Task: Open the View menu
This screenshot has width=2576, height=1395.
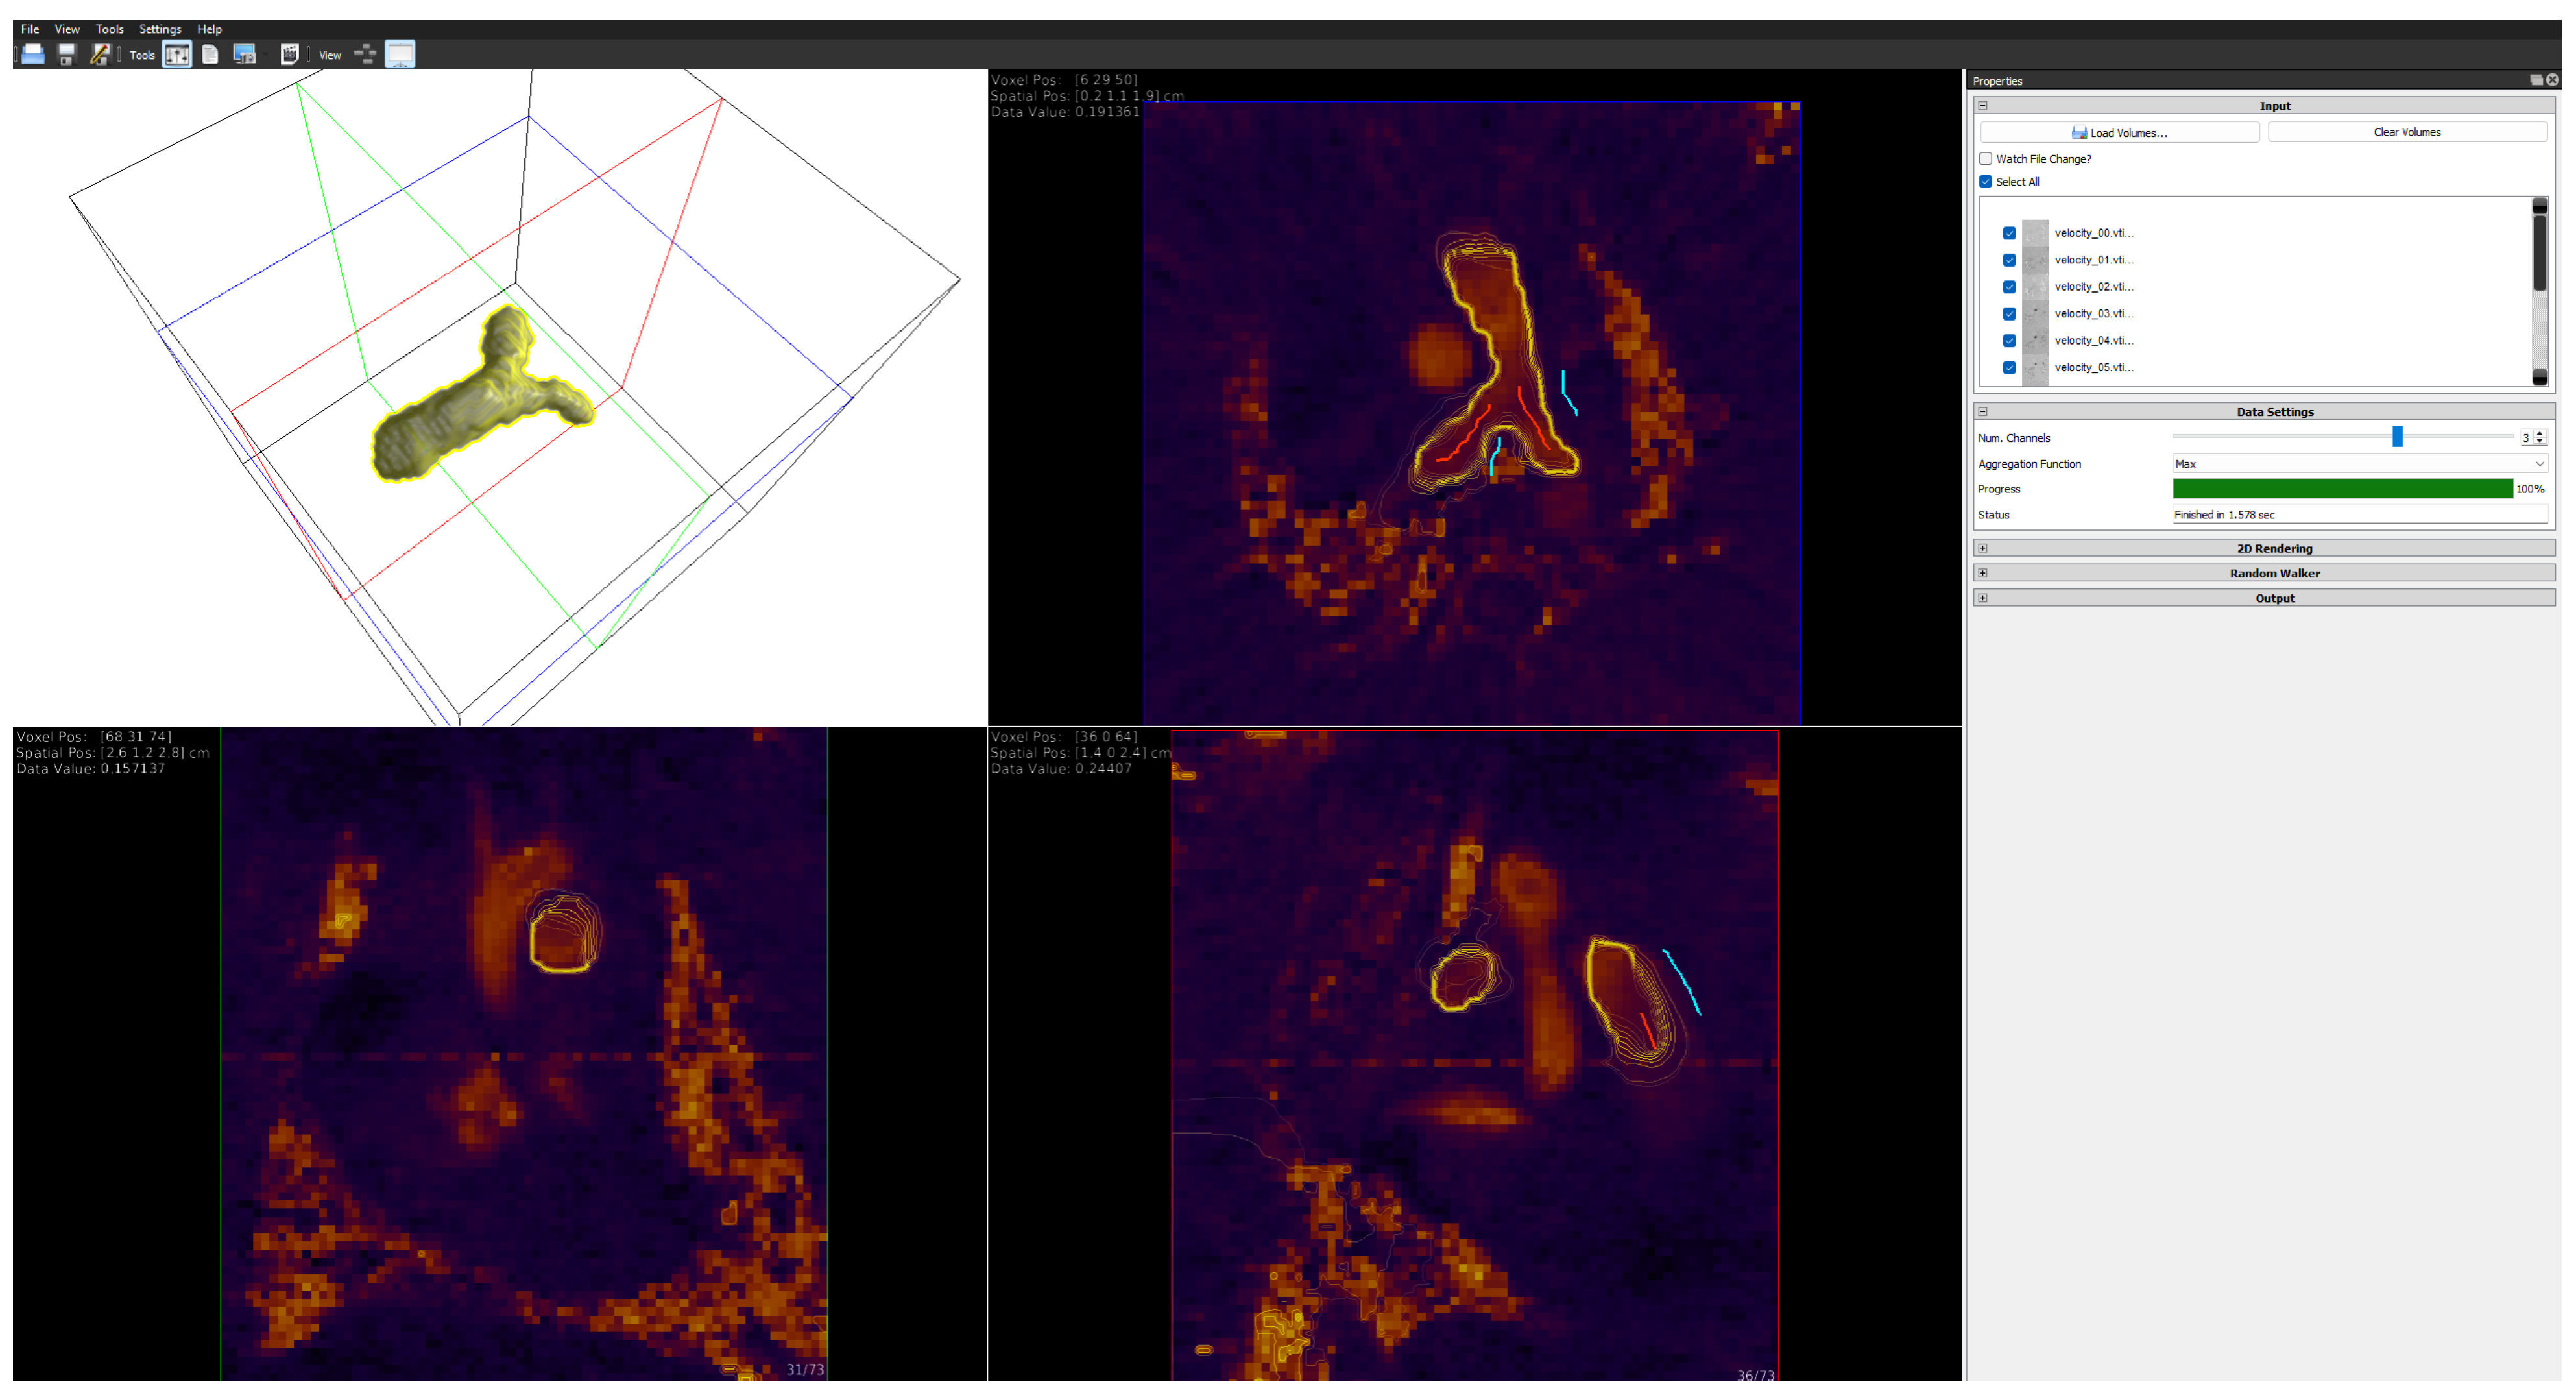Action: [x=67, y=29]
